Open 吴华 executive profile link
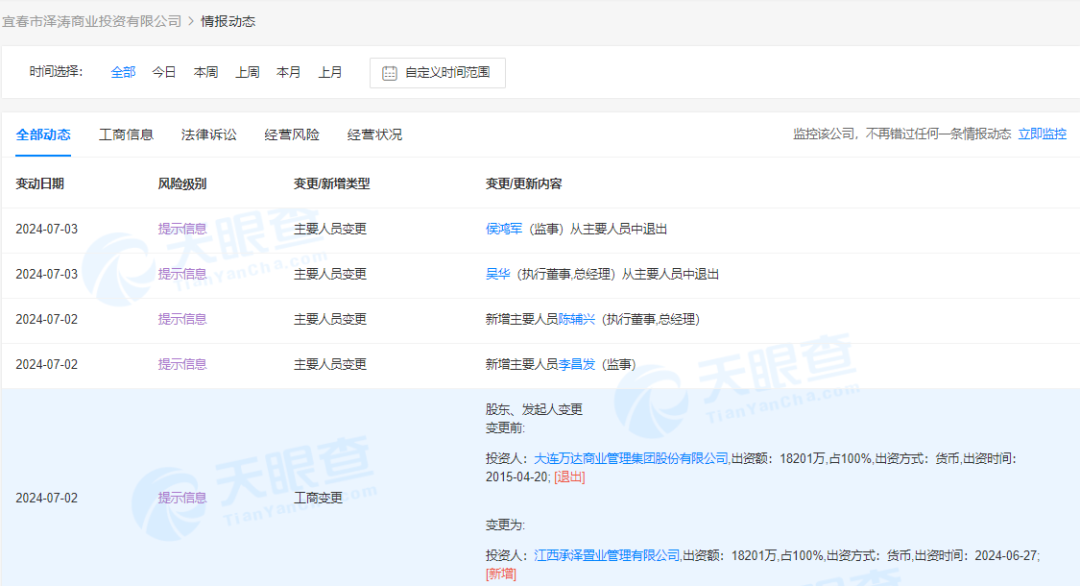 point(497,274)
